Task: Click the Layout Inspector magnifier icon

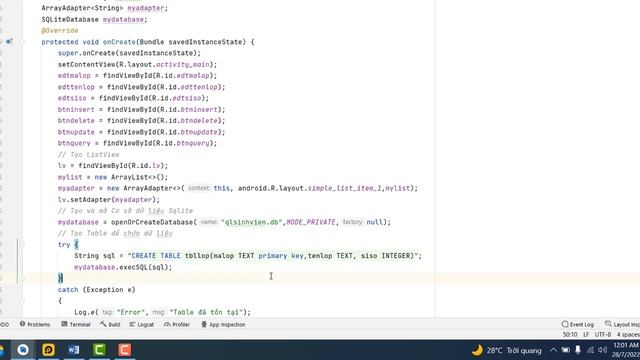Action: [608, 324]
